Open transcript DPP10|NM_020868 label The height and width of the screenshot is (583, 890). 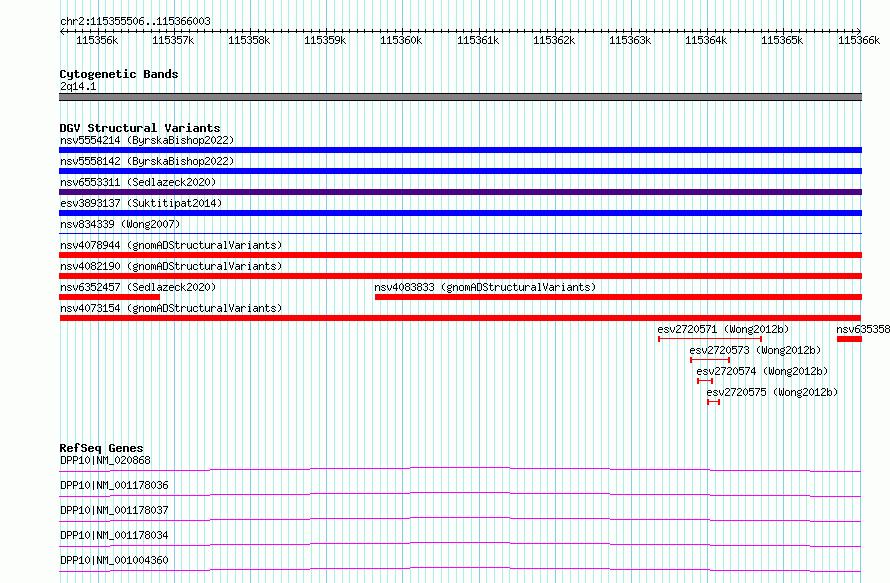[x=106, y=460]
